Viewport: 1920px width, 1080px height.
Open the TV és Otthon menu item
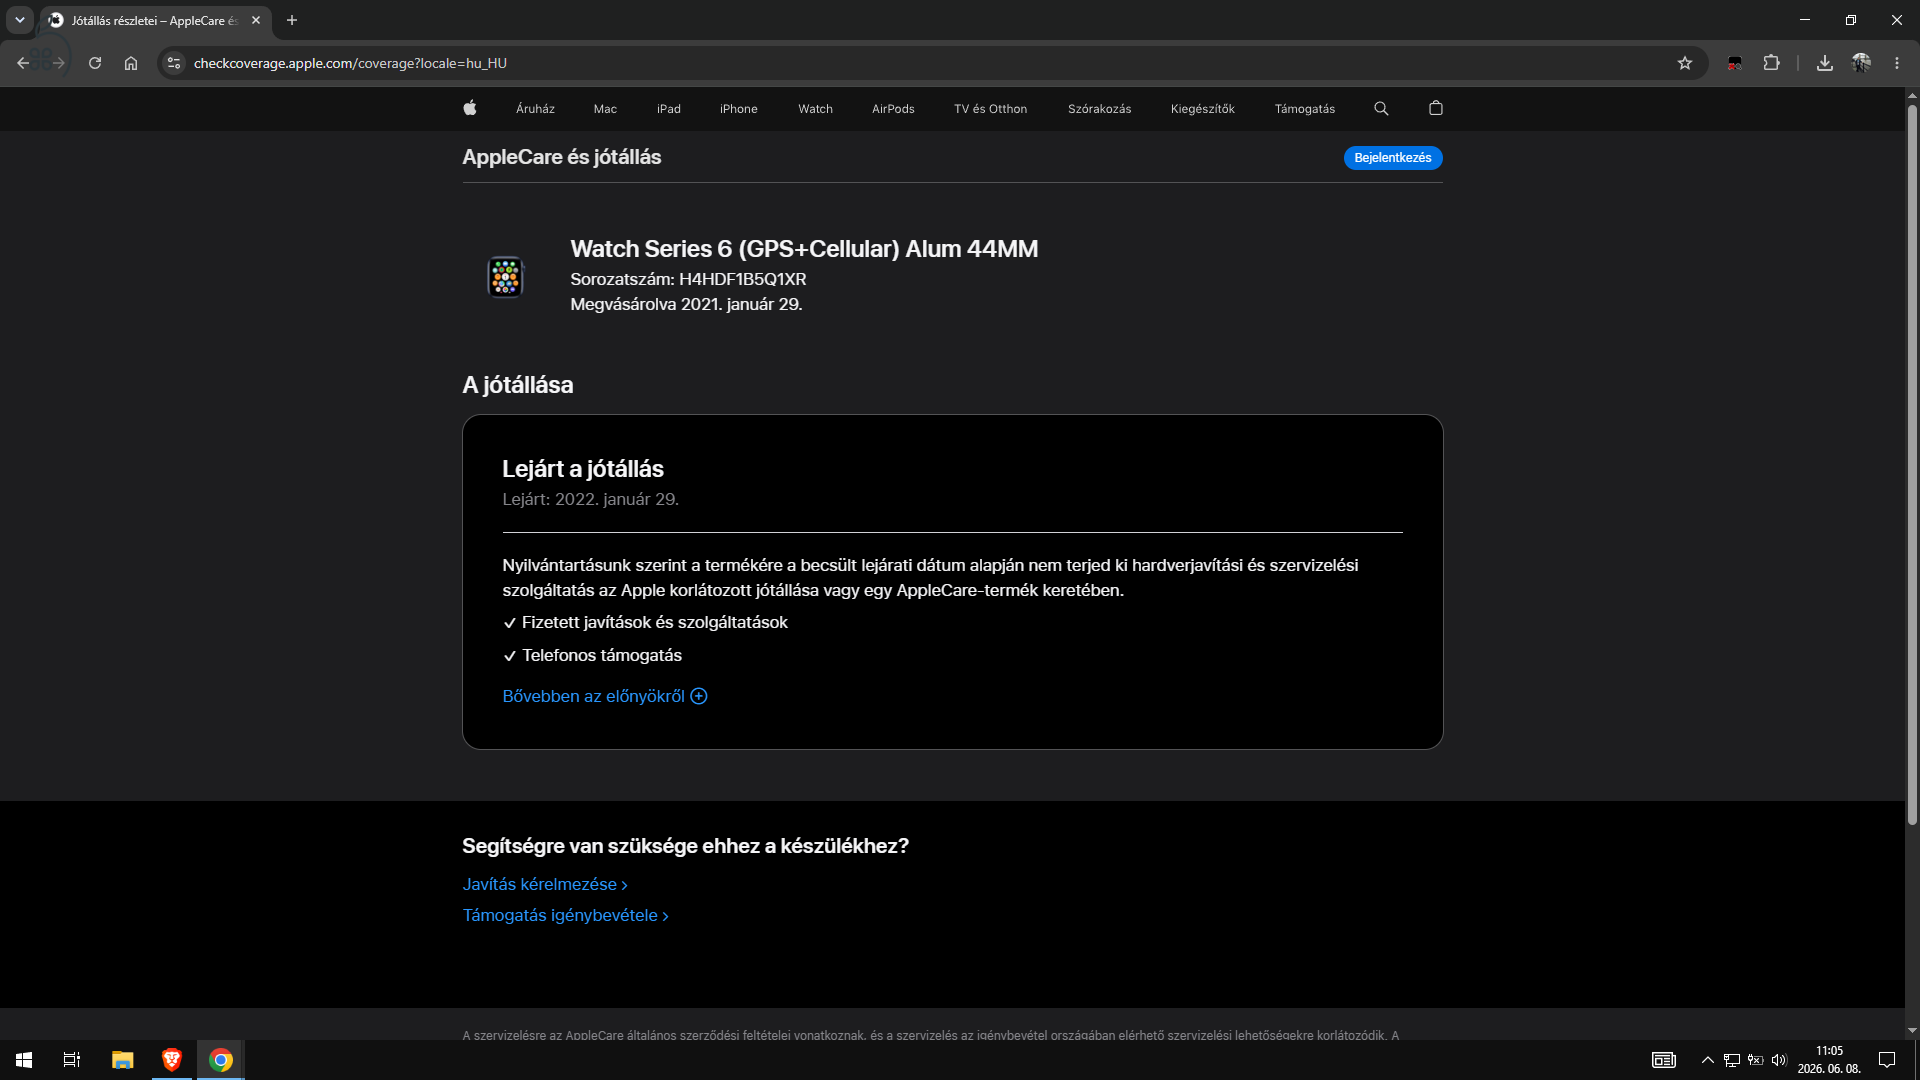pyautogui.click(x=991, y=109)
